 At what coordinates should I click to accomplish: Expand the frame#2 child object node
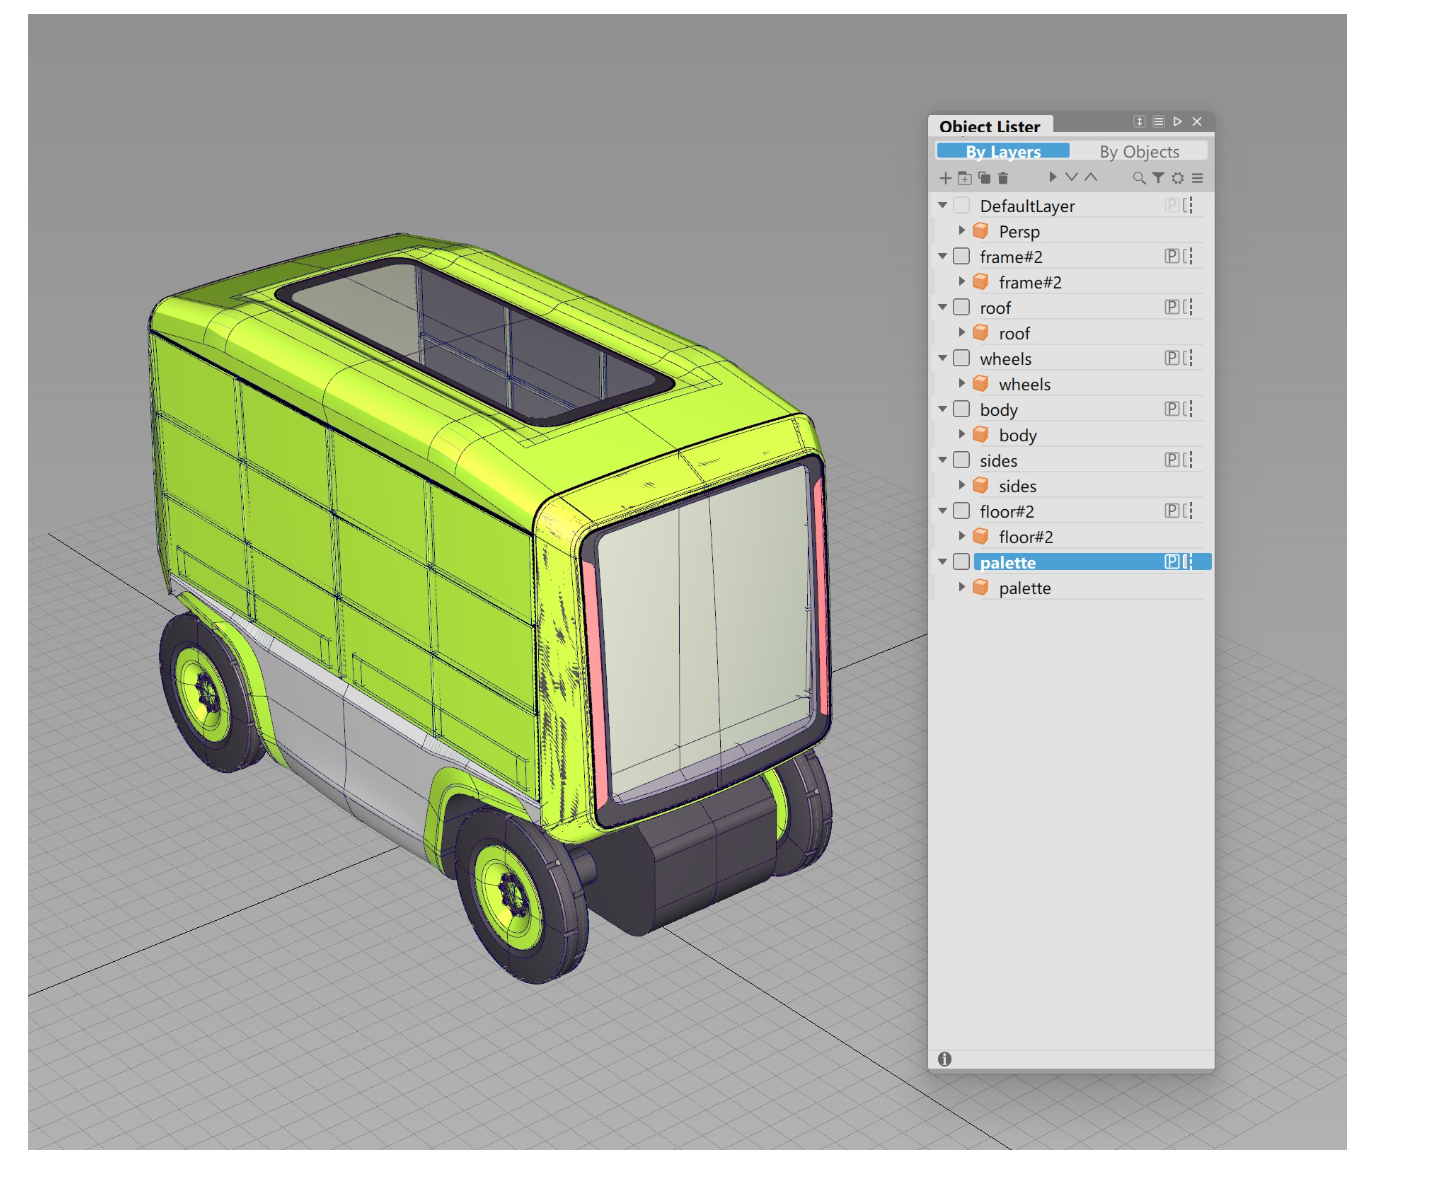(x=962, y=282)
